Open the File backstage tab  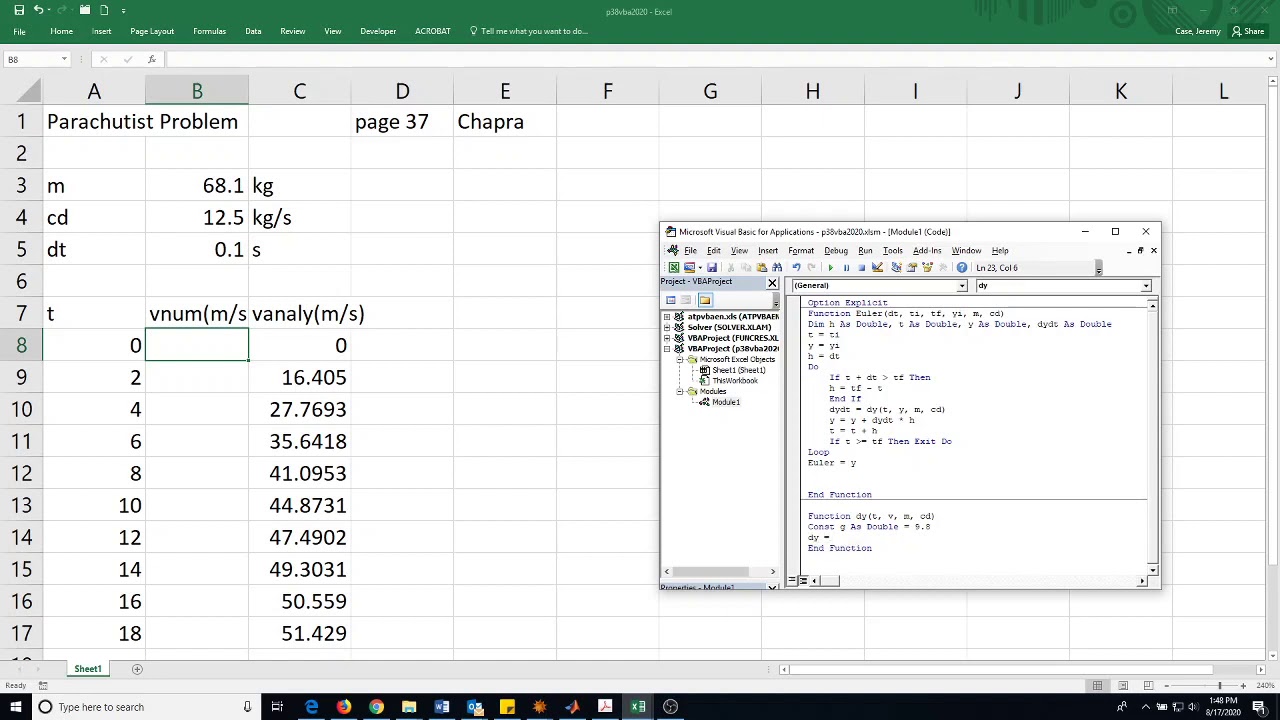click(19, 31)
